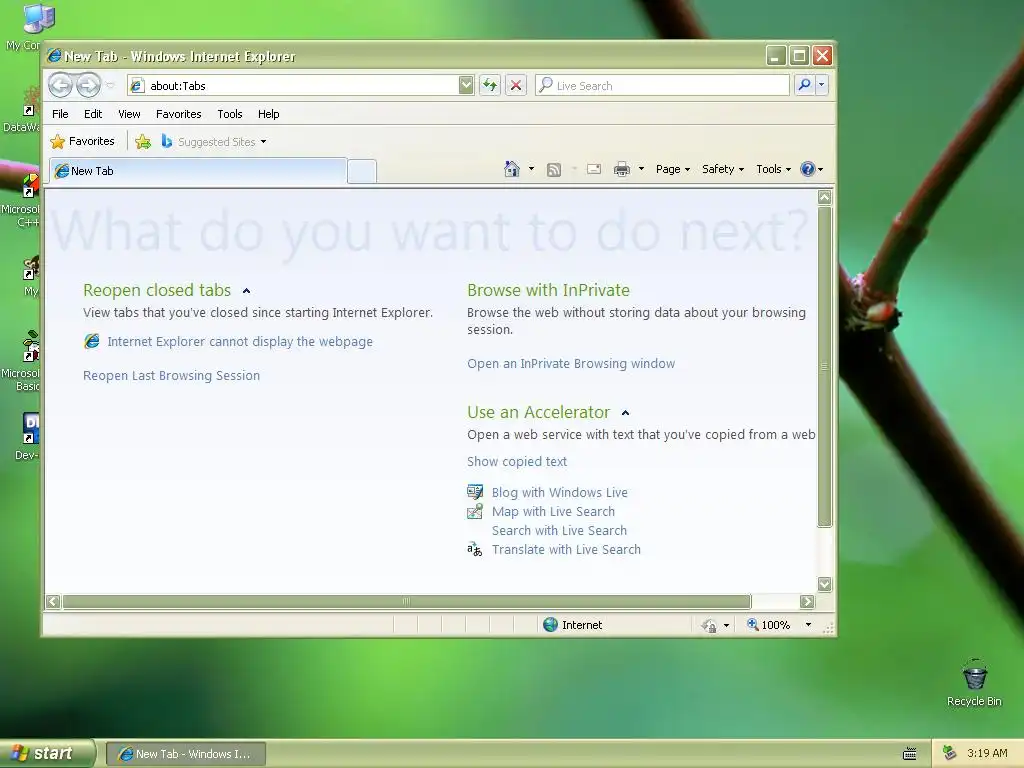Screen dimensions: 1024x768
Task: Open the Page command bar menu
Action: coord(673,169)
